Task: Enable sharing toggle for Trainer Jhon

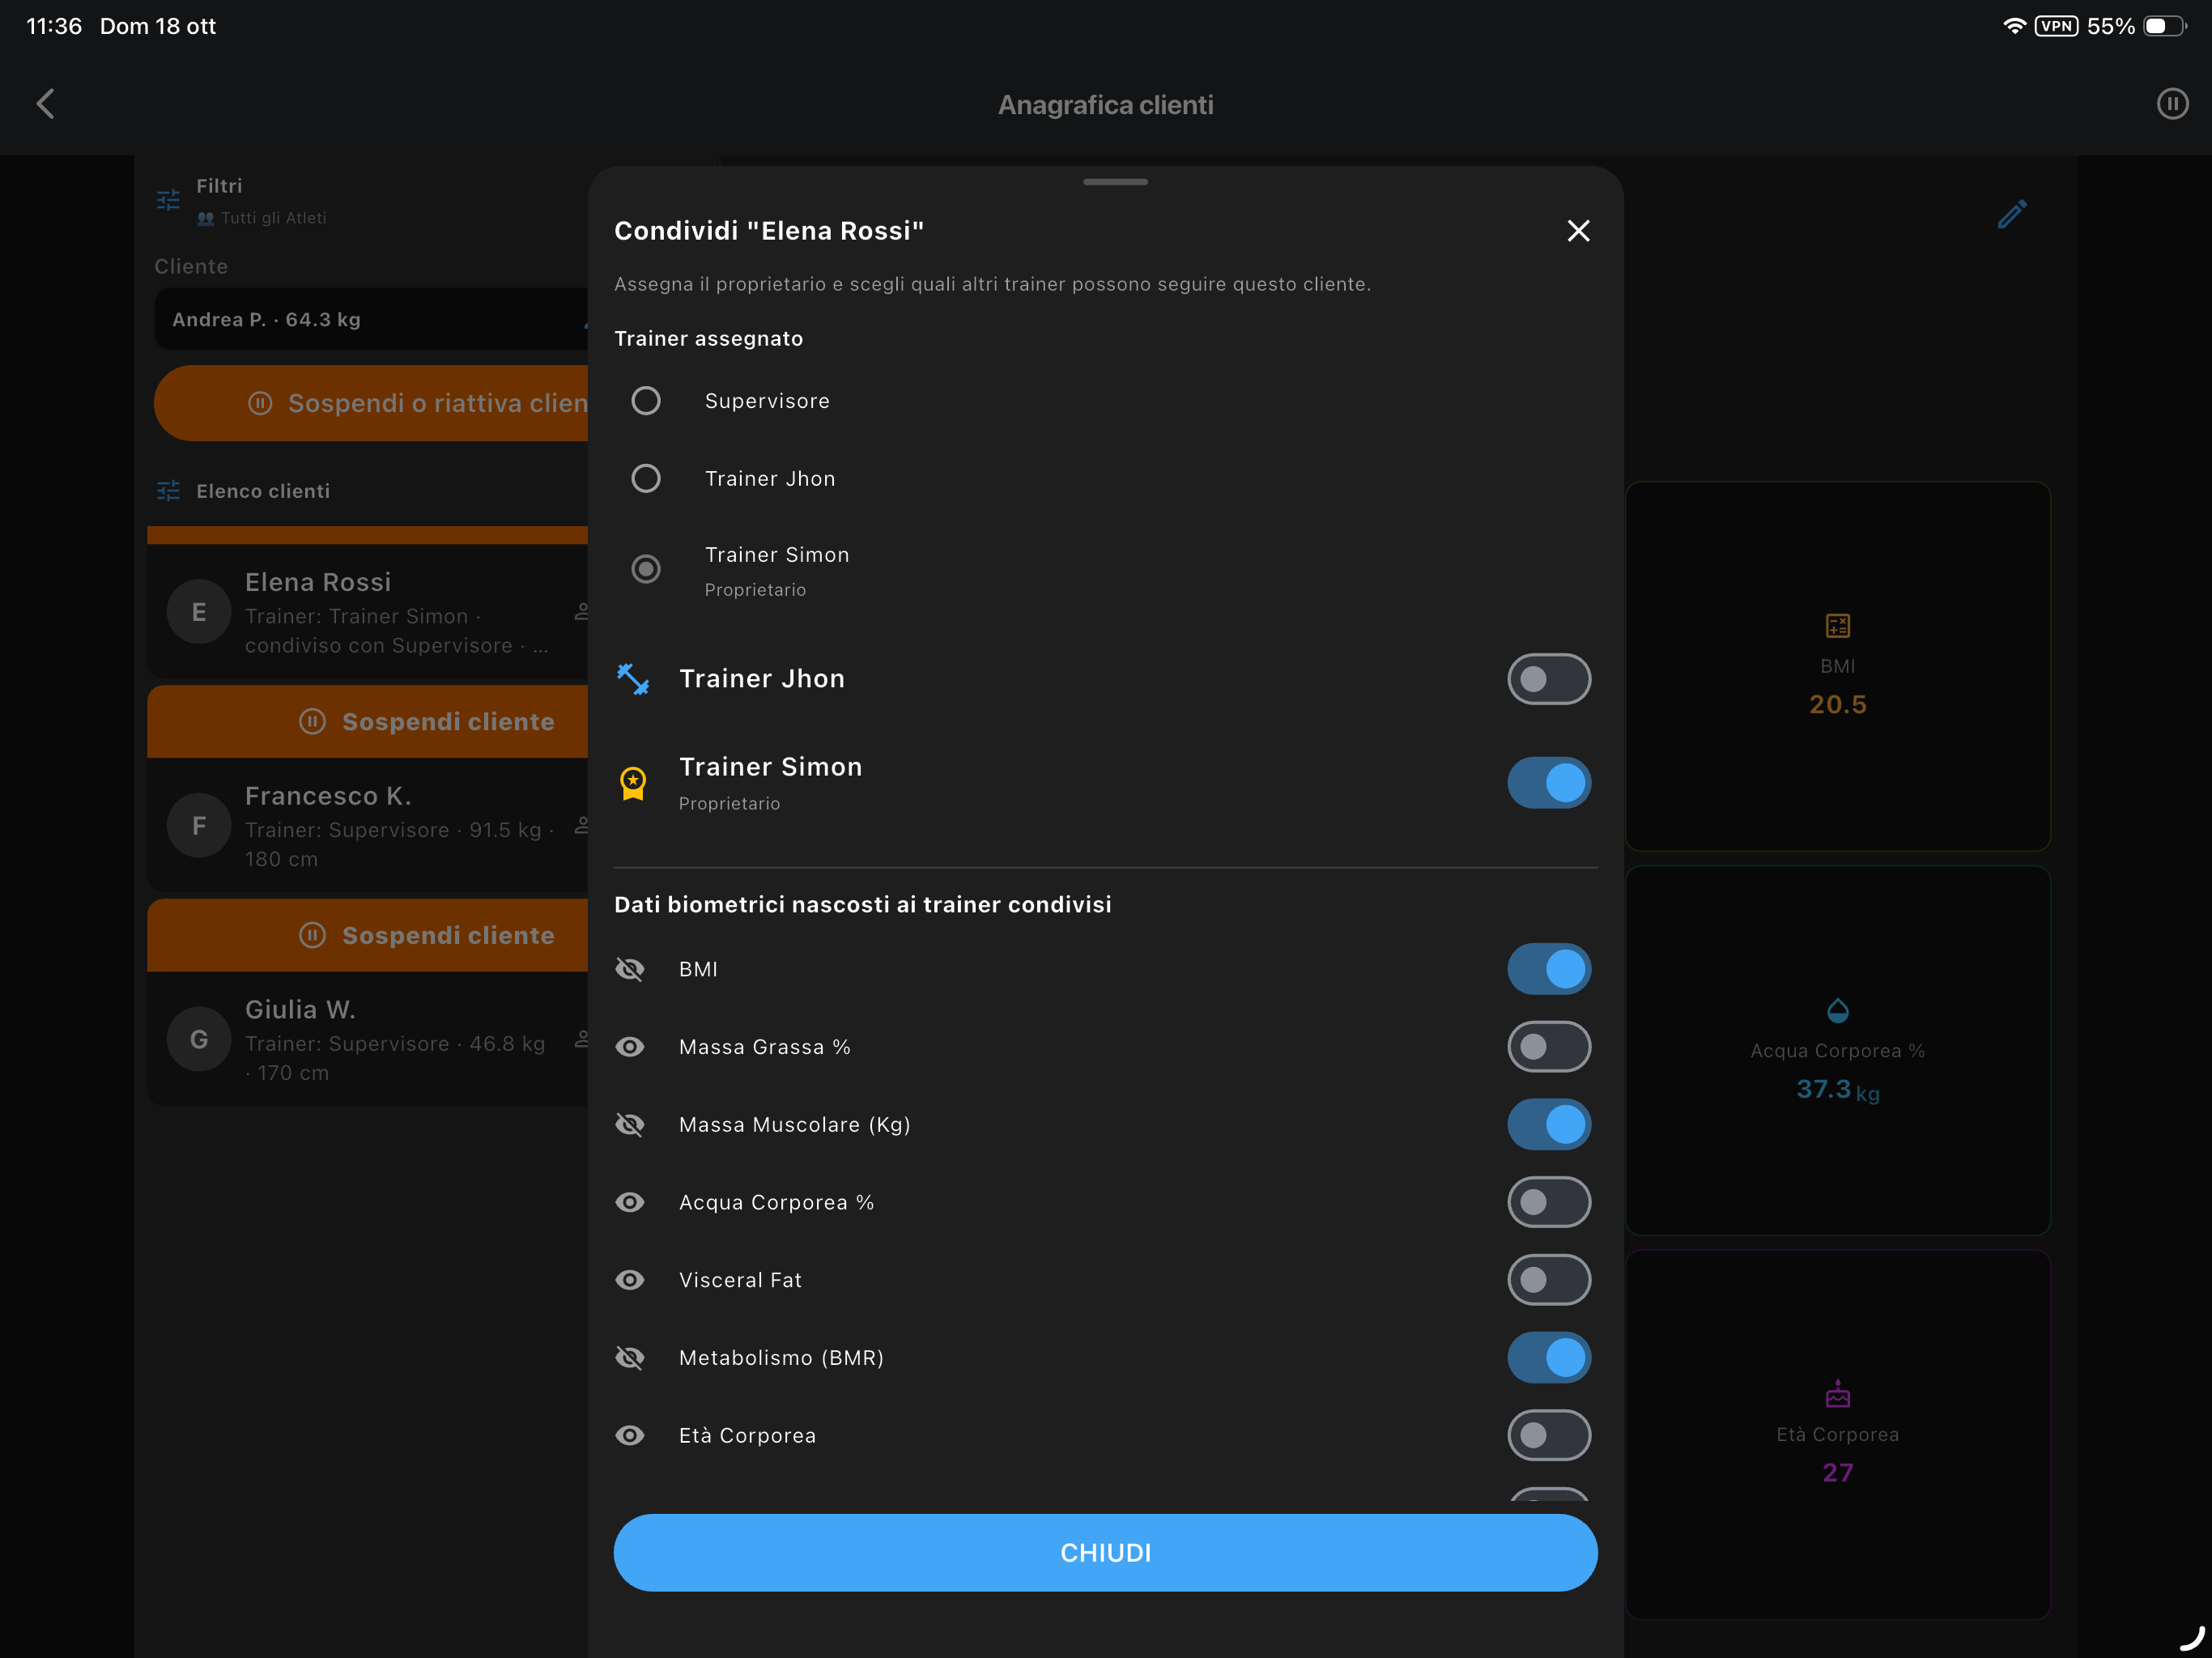Action: (1549, 679)
